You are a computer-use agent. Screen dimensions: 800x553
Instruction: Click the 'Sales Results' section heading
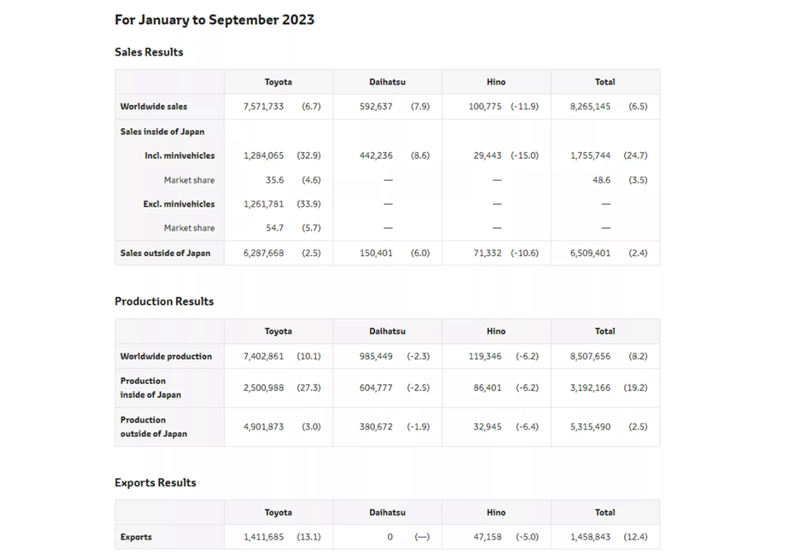coord(149,52)
